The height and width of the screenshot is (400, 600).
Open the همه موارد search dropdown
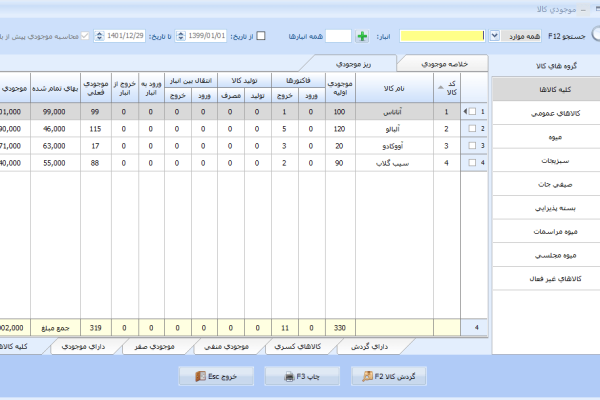click(x=494, y=36)
